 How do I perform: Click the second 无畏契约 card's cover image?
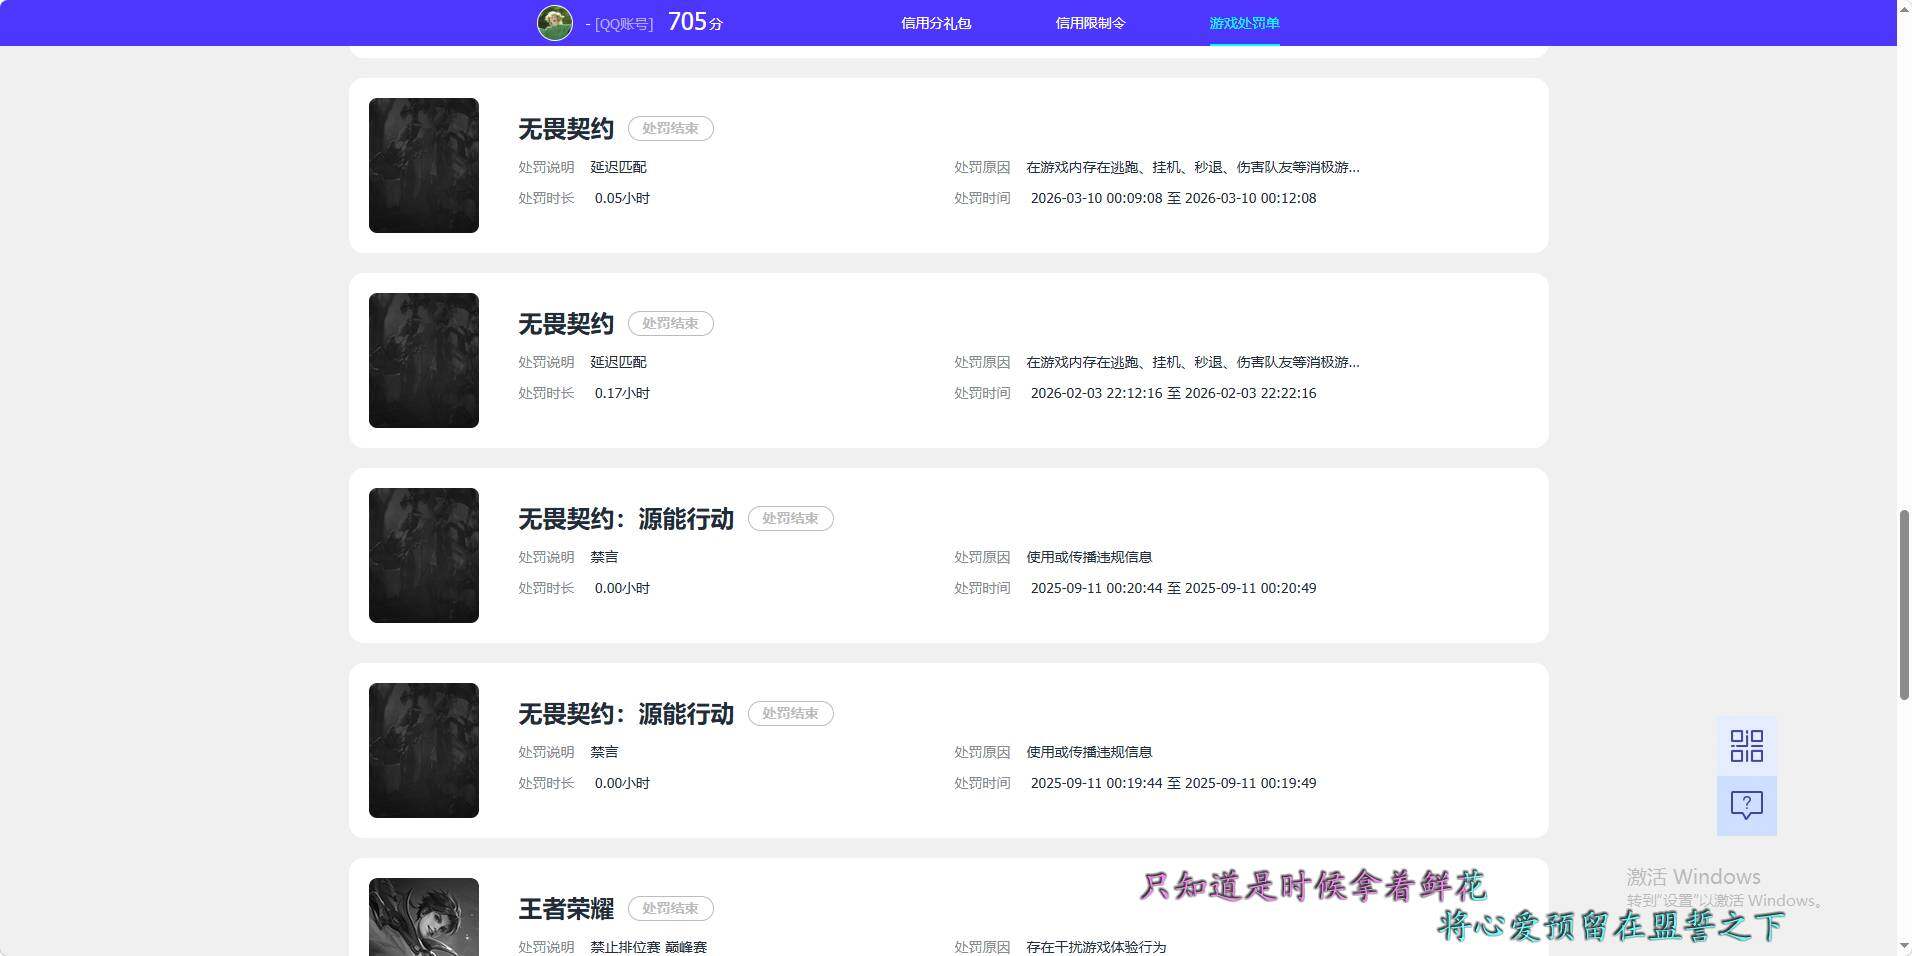(423, 360)
